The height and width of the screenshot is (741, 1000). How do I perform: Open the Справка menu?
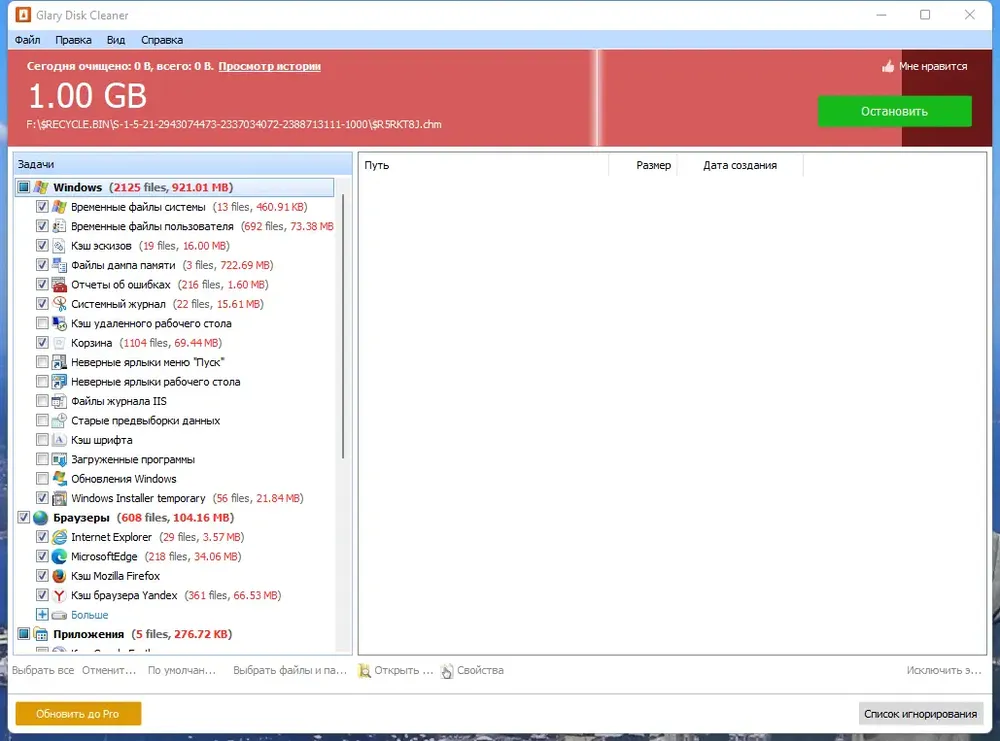pyautogui.click(x=162, y=40)
